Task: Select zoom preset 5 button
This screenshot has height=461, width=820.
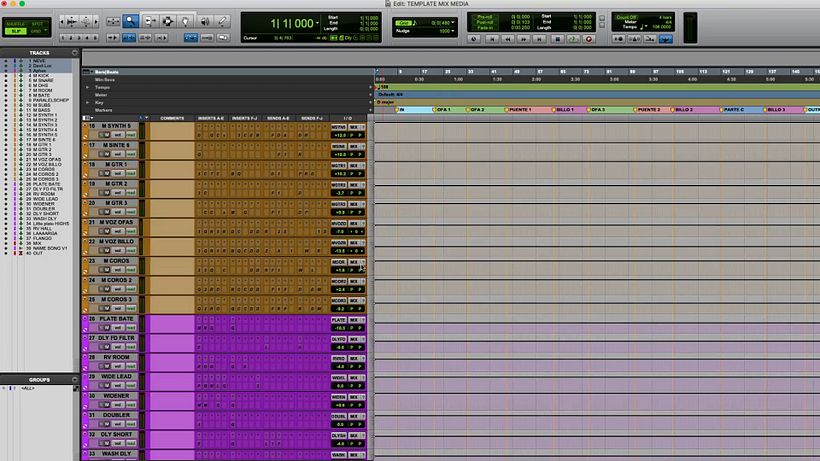Action: (x=95, y=38)
